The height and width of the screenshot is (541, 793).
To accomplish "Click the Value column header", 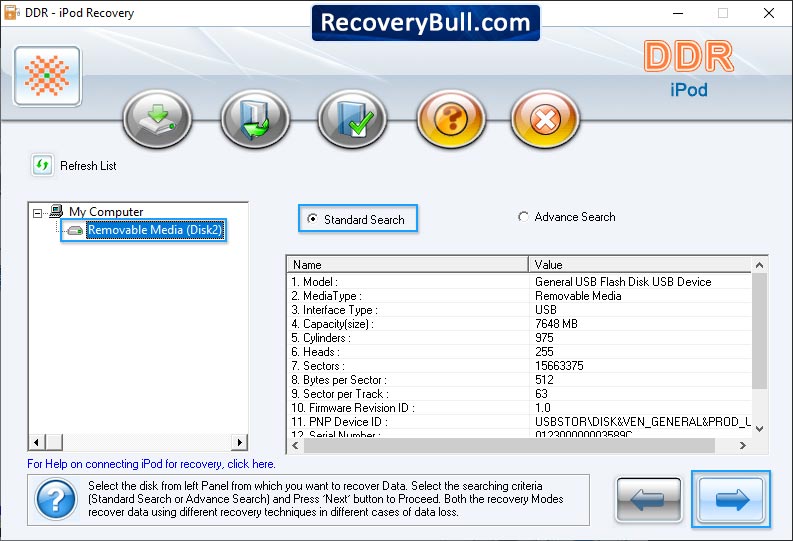I will 639,265.
